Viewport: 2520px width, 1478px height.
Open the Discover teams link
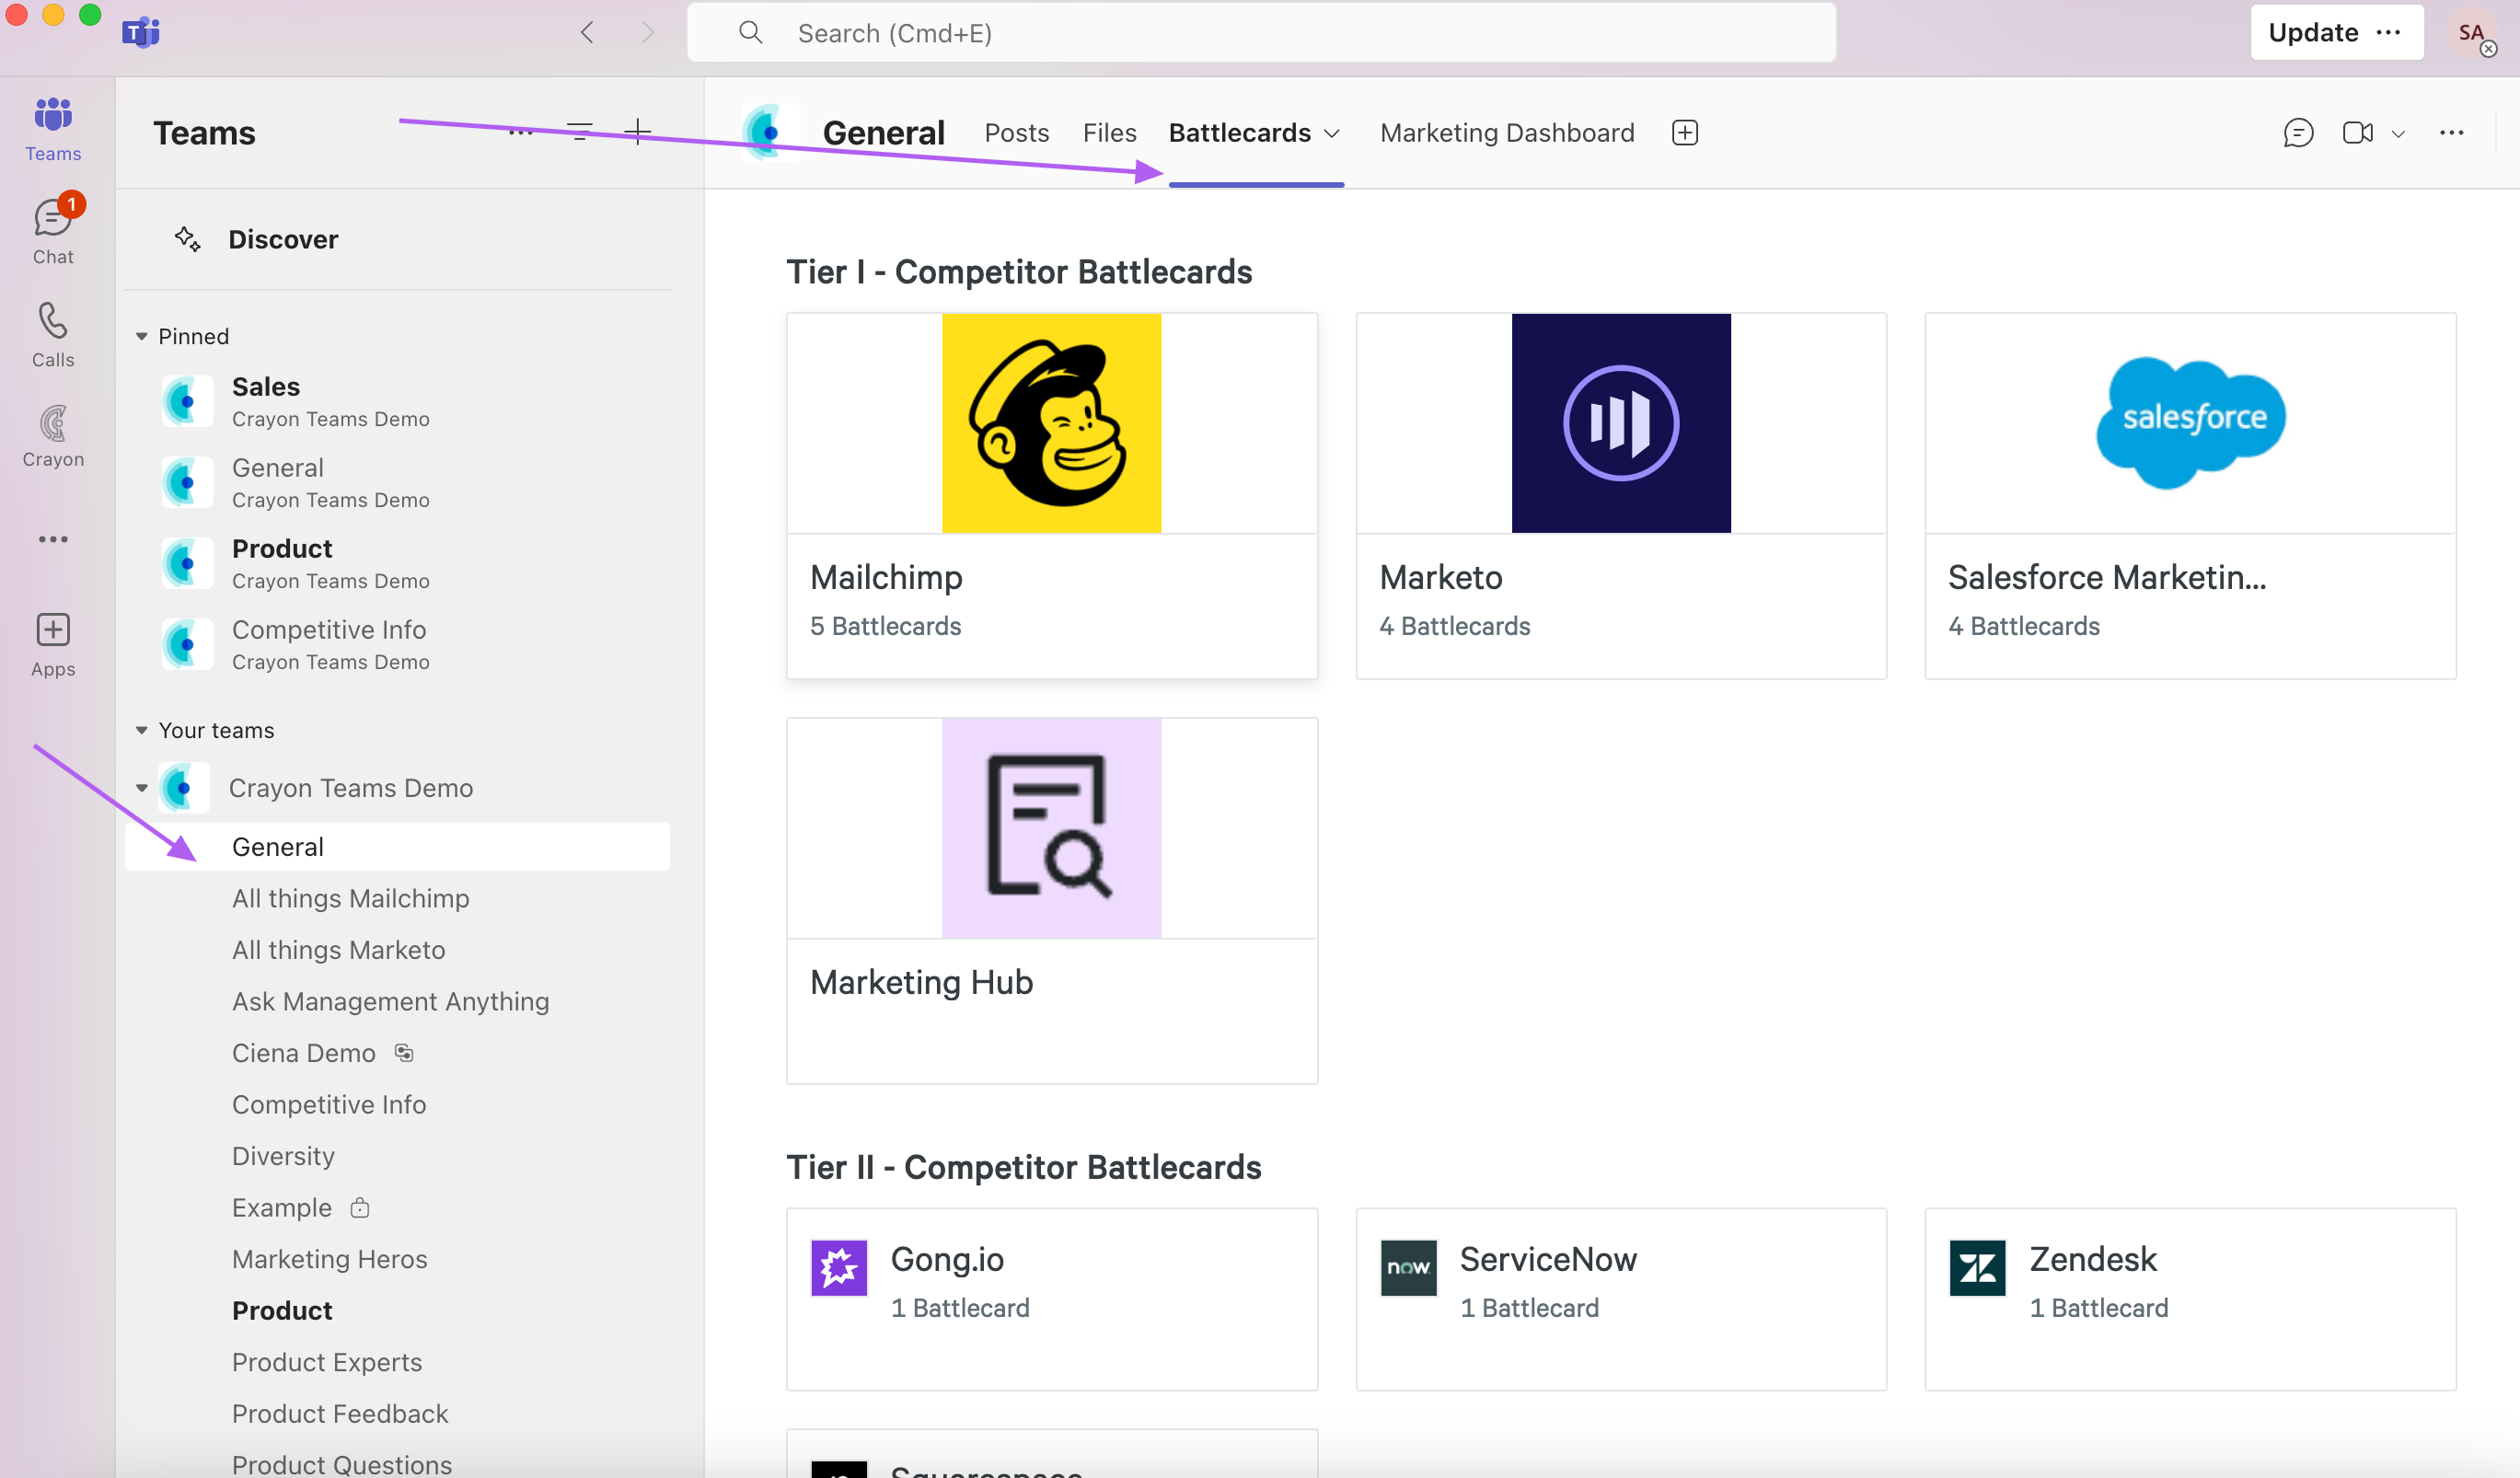(x=283, y=240)
